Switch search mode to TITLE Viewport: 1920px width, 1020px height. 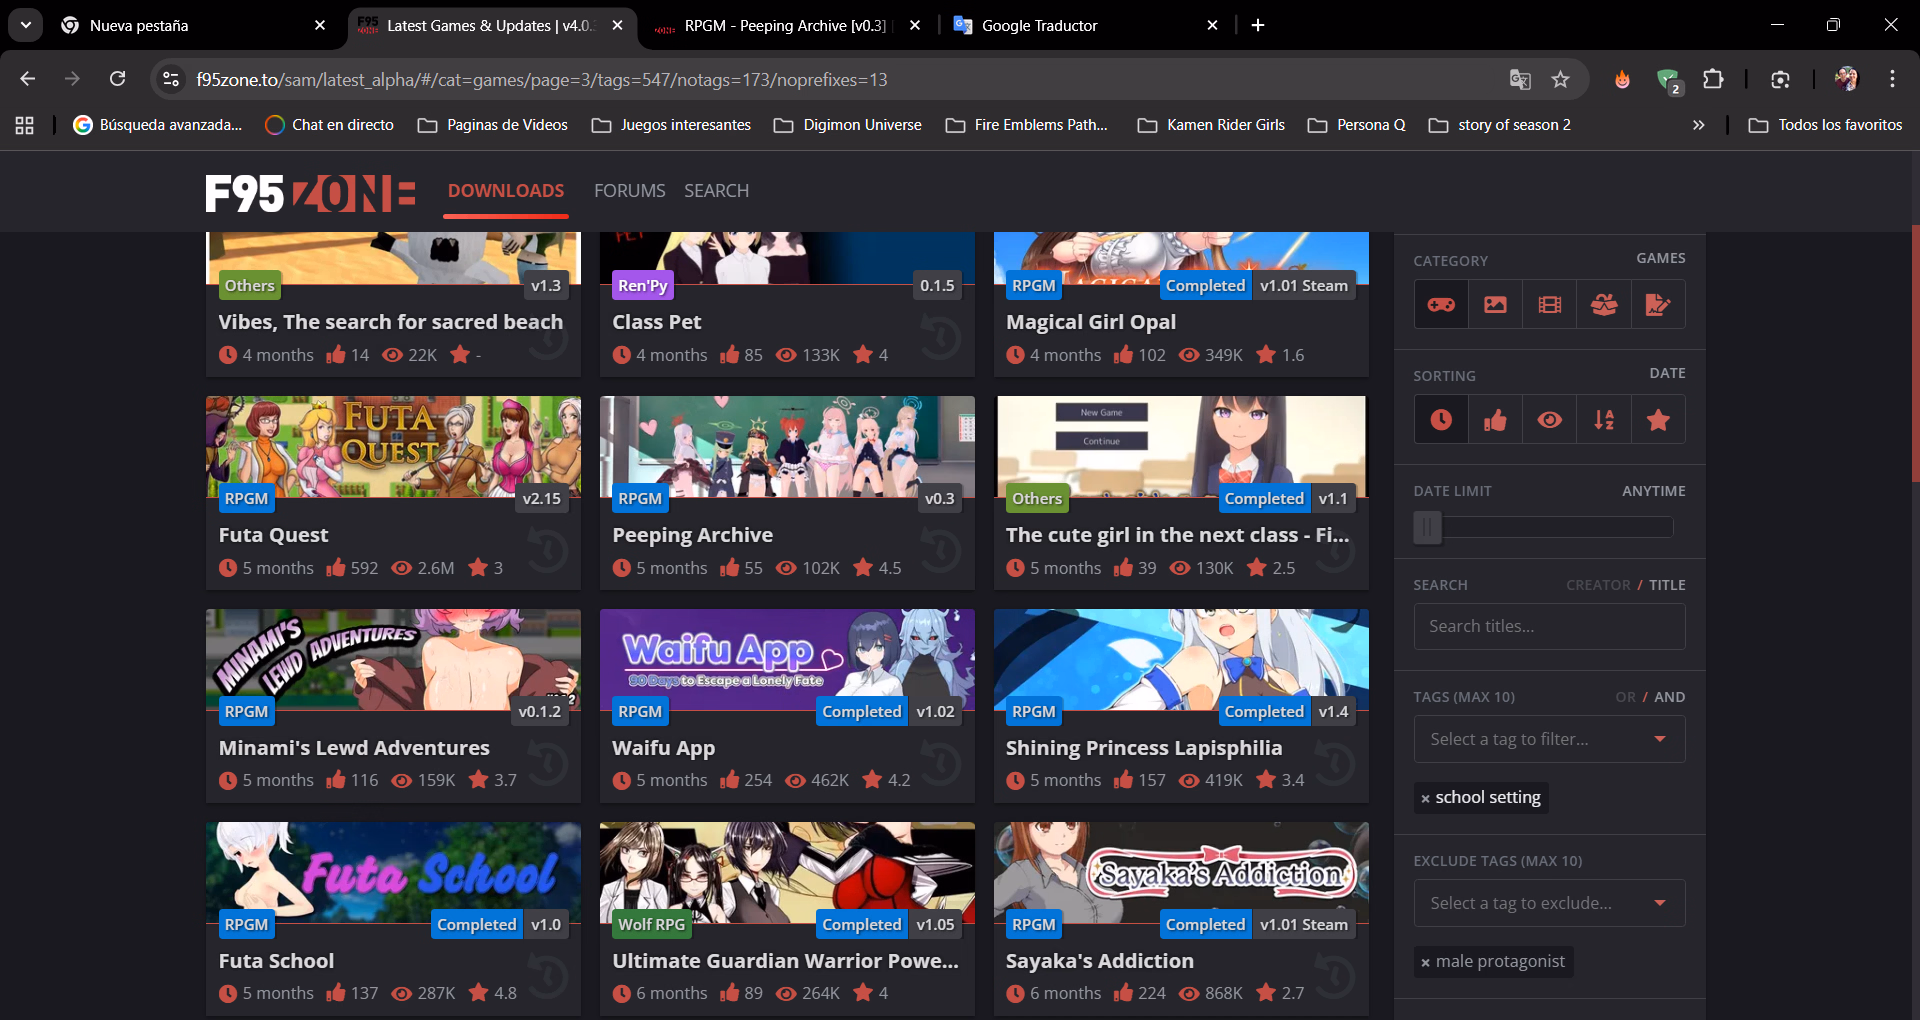point(1667,585)
